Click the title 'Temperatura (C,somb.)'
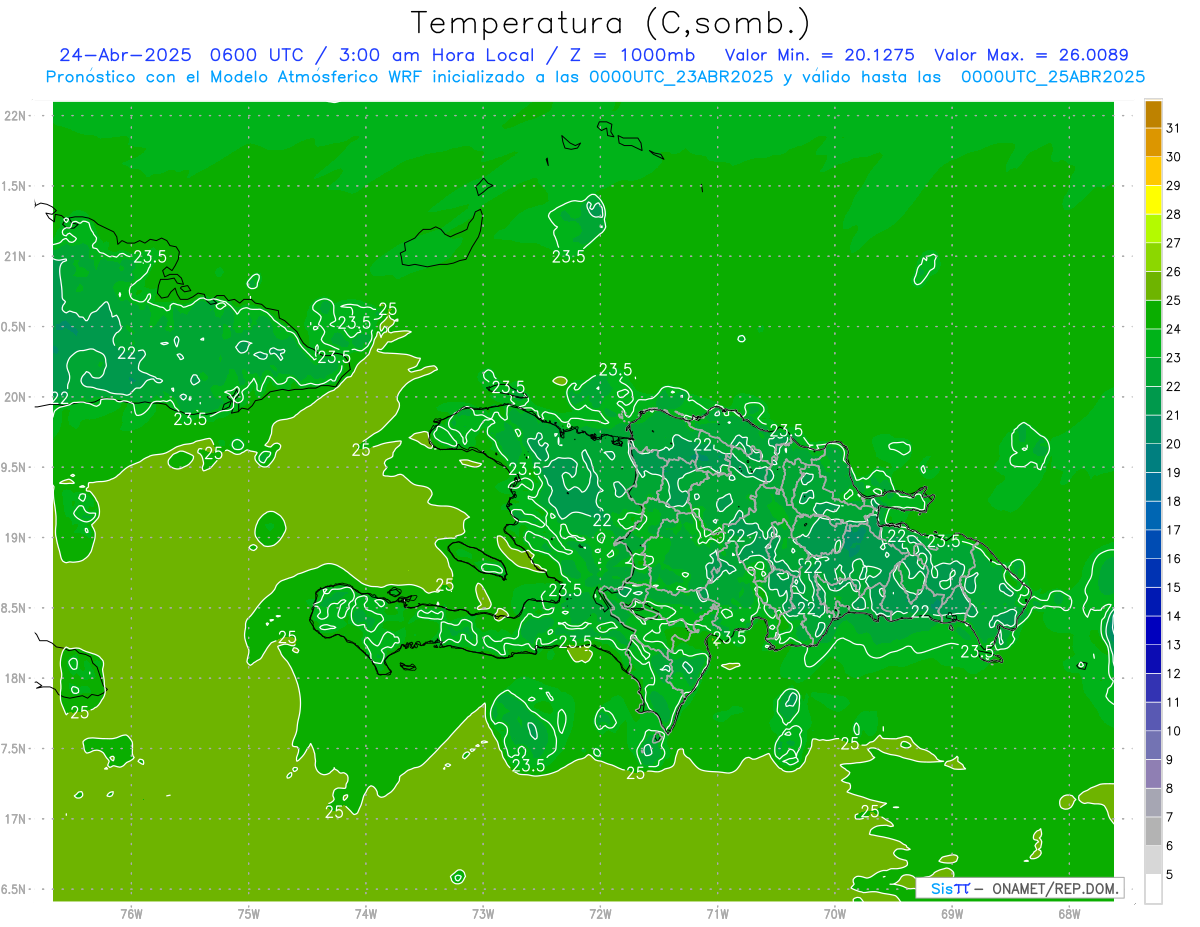 pyautogui.click(x=610, y=23)
